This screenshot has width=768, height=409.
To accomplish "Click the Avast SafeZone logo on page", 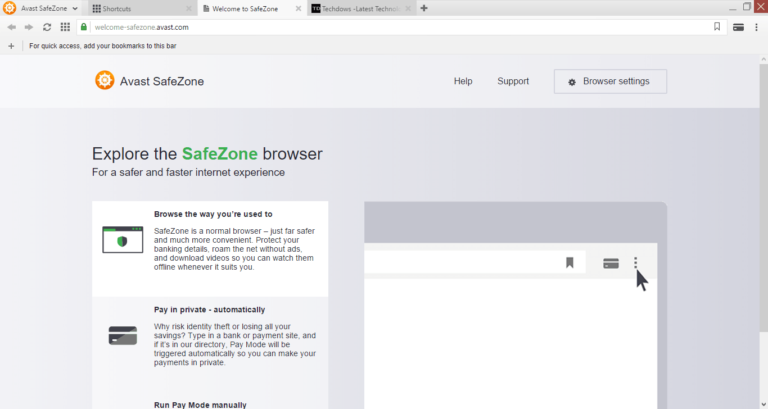I will [149, 81].
